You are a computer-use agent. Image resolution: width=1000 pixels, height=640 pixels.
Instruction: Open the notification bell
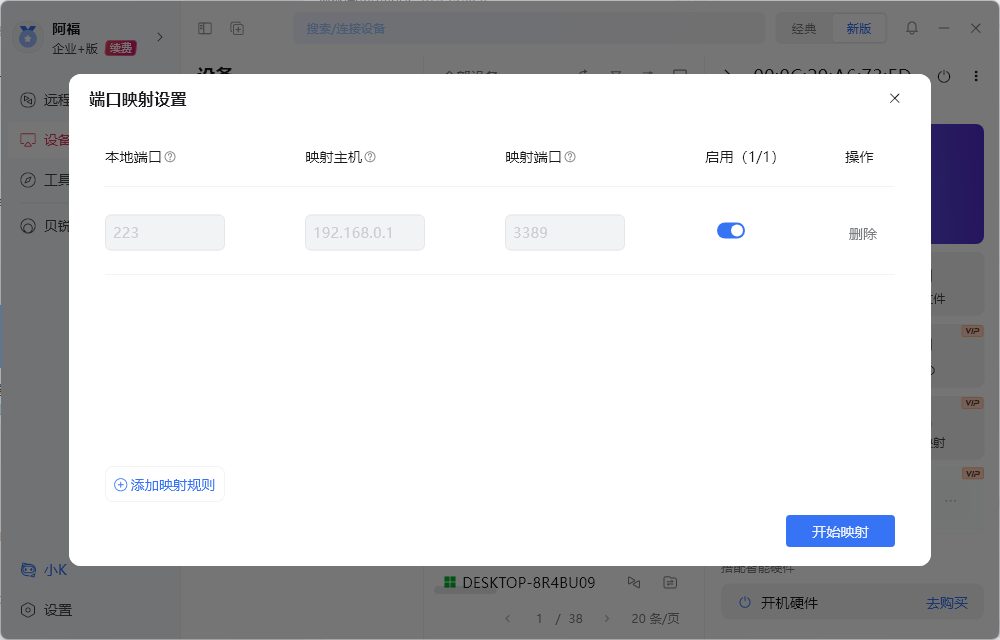(911, 28)
